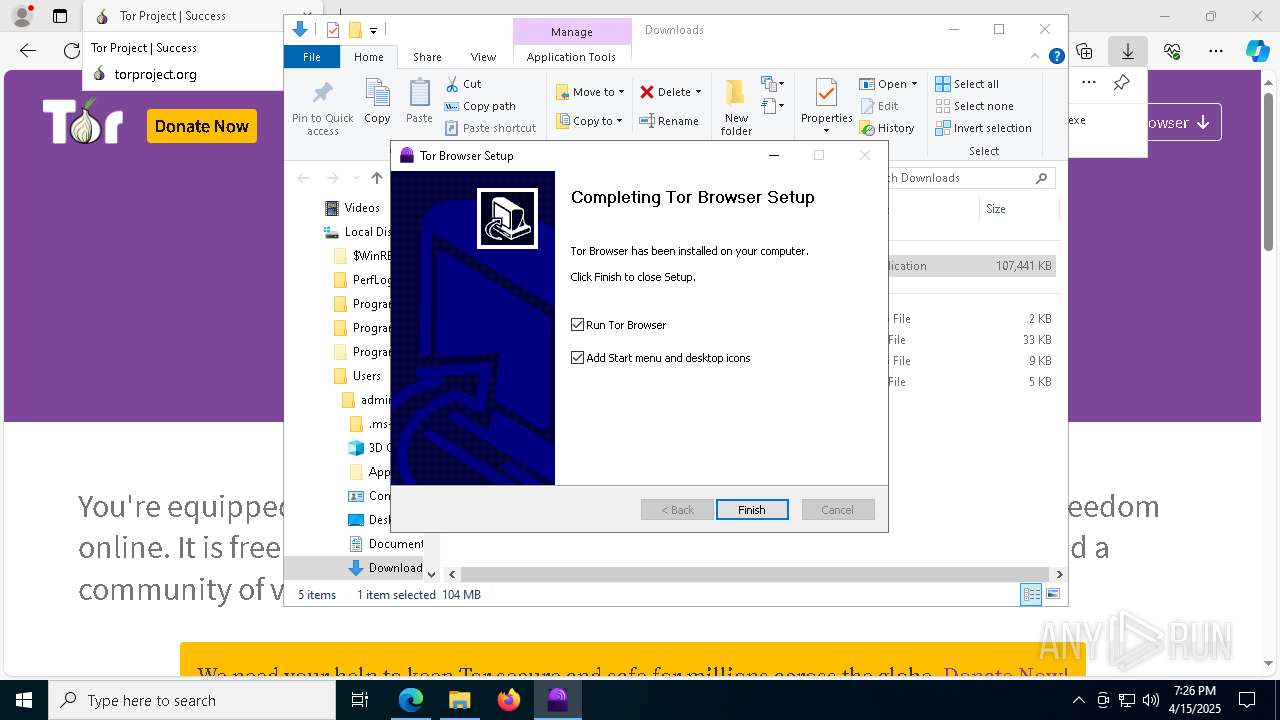Click Invert selection in ribbon
1280x720 pixels.
984,128
